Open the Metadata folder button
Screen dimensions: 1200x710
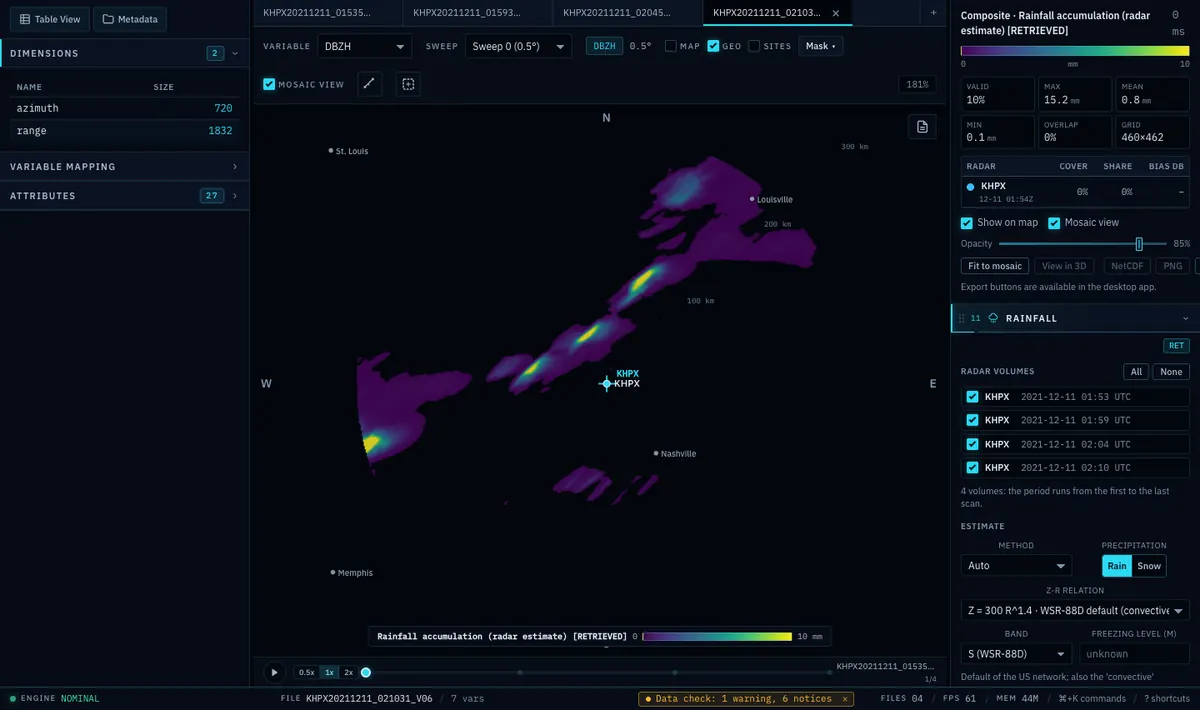[130, 19]
